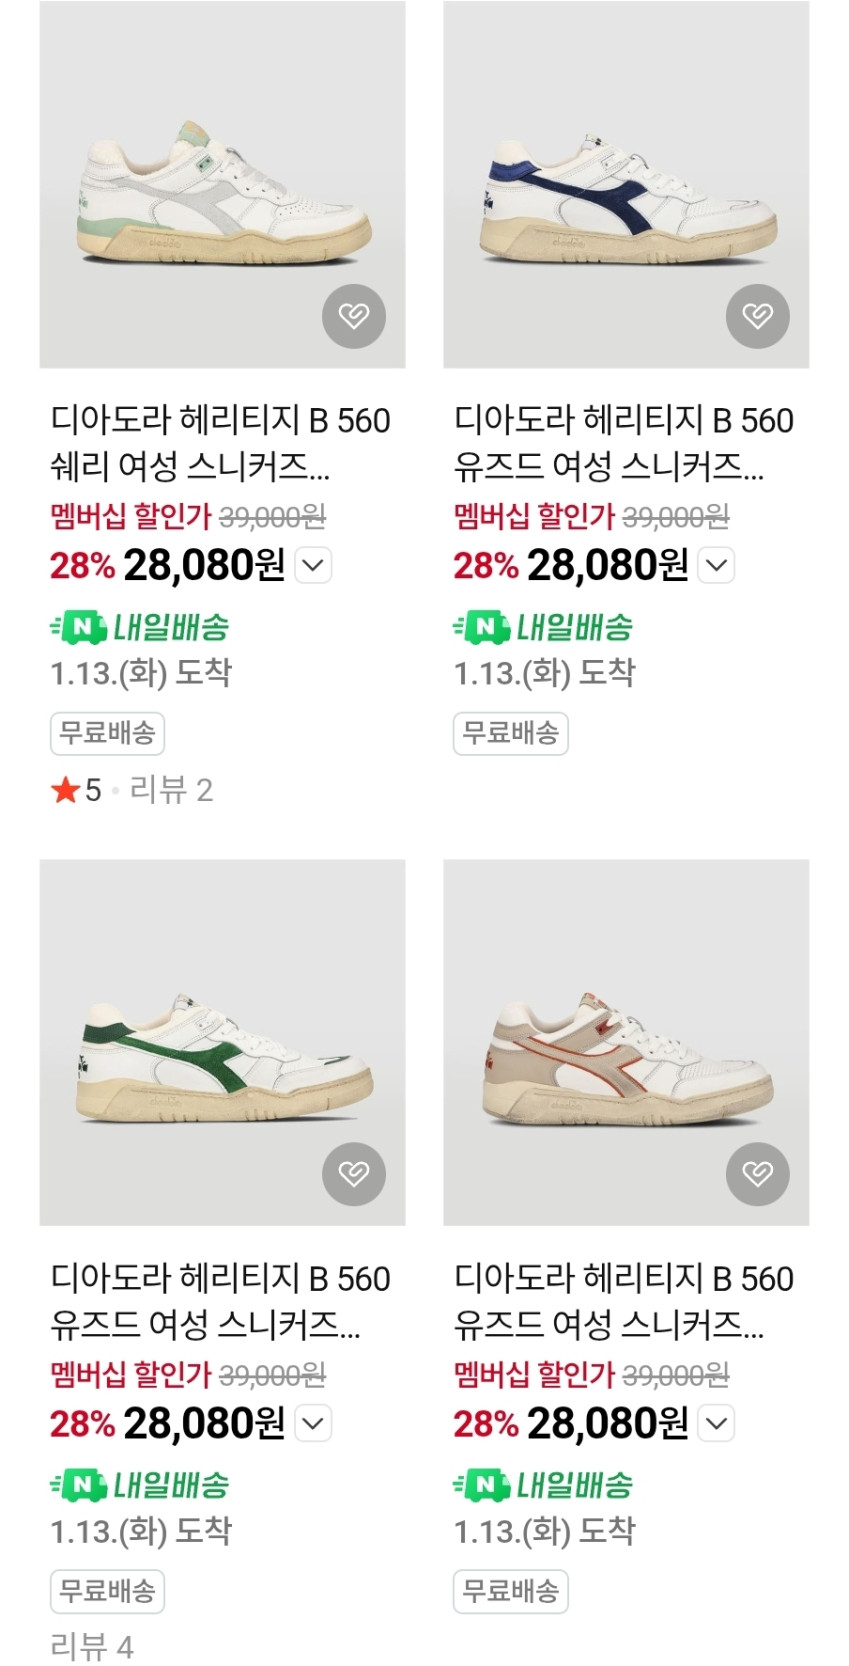Click 내일배송 delivery icon under mint sneaker
This screenshot has height=1666, width=849.
140,628
